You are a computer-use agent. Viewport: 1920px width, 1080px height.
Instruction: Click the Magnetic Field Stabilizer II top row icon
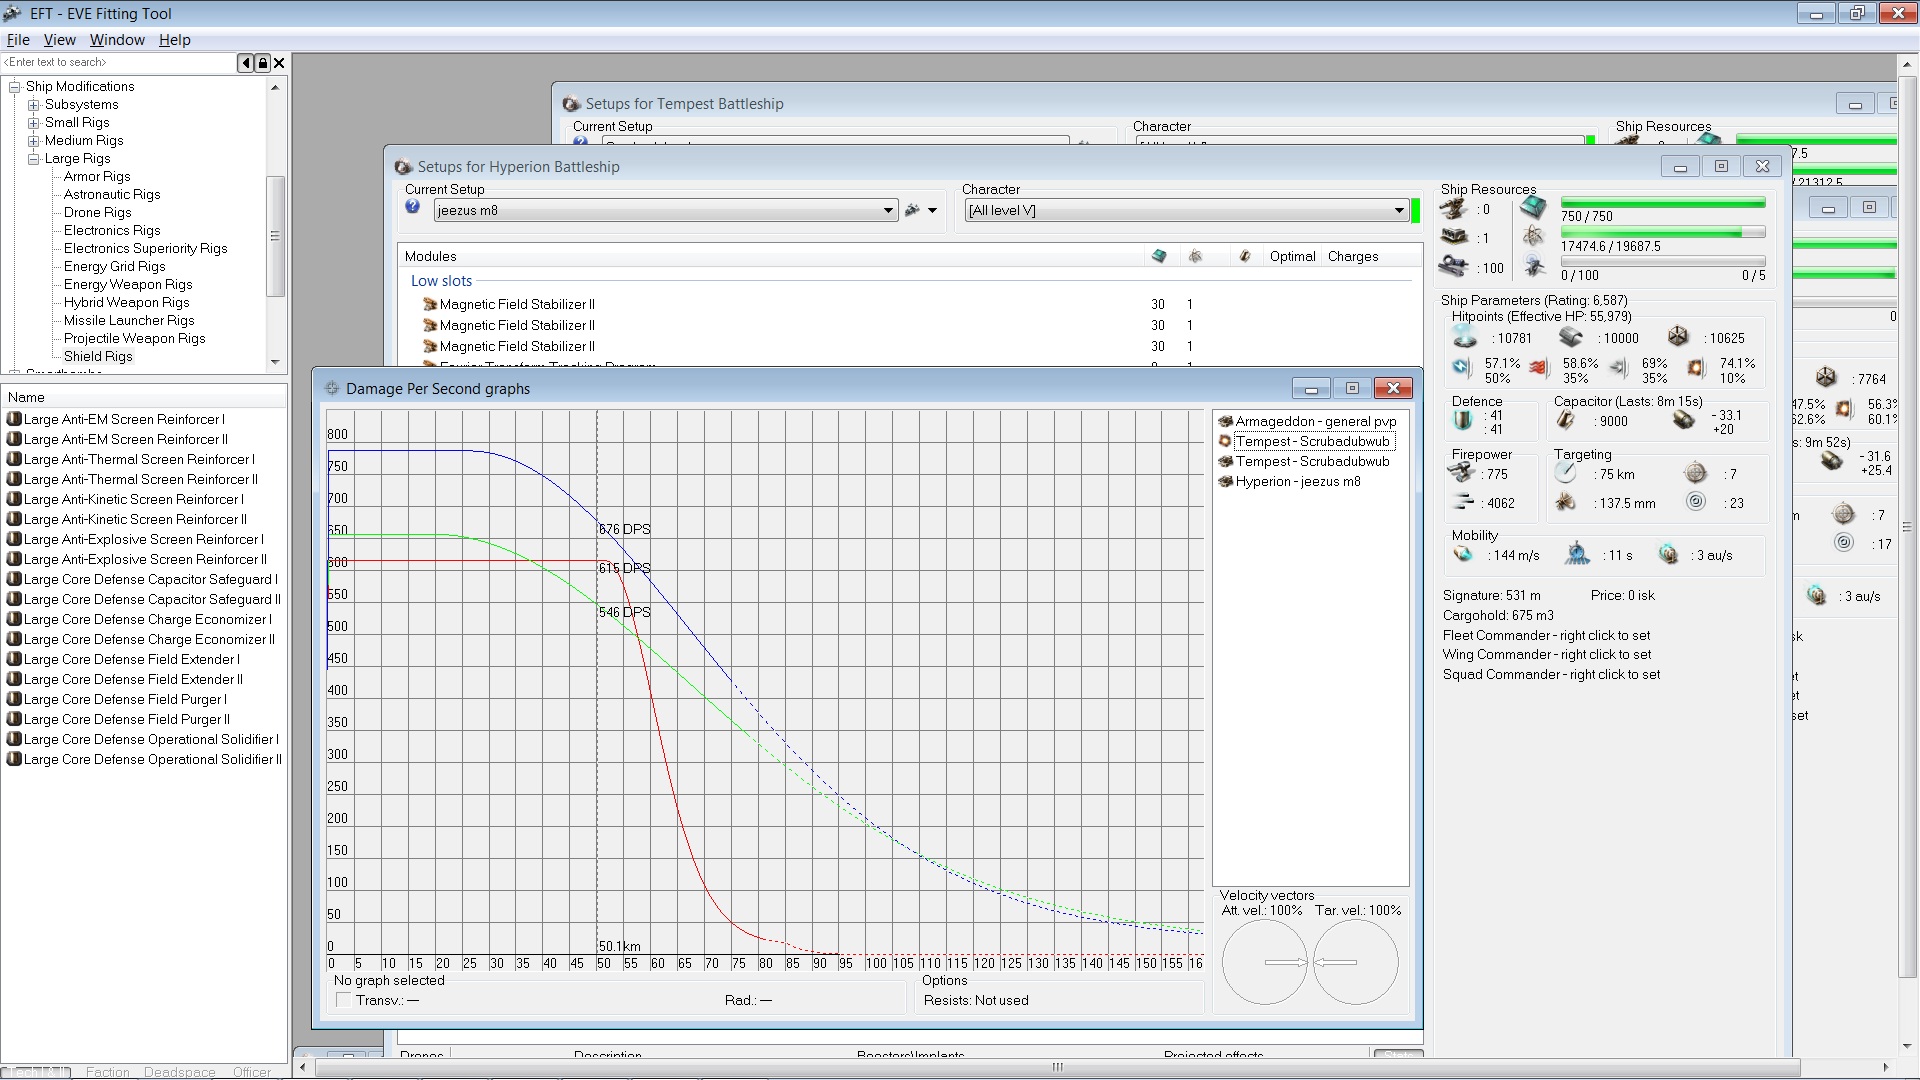pos(430,304)
